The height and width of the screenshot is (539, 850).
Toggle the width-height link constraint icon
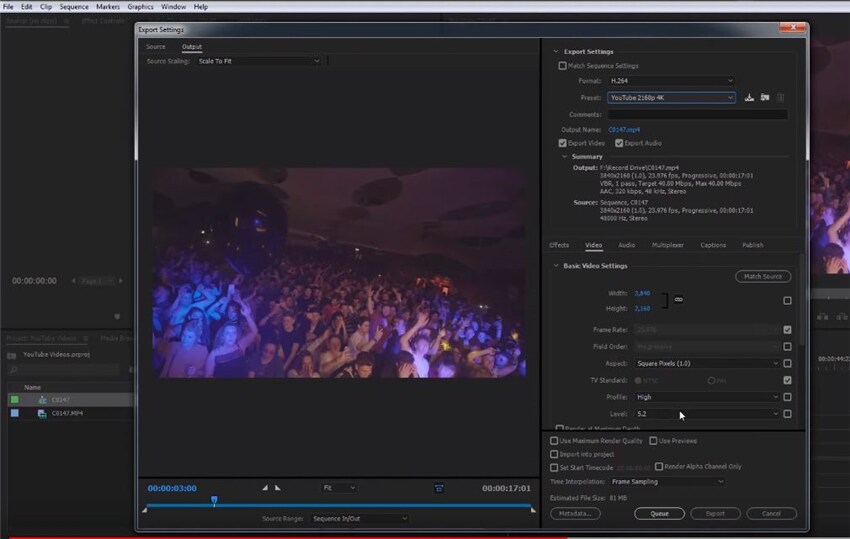pyautogui.click(x=679, y=299)
